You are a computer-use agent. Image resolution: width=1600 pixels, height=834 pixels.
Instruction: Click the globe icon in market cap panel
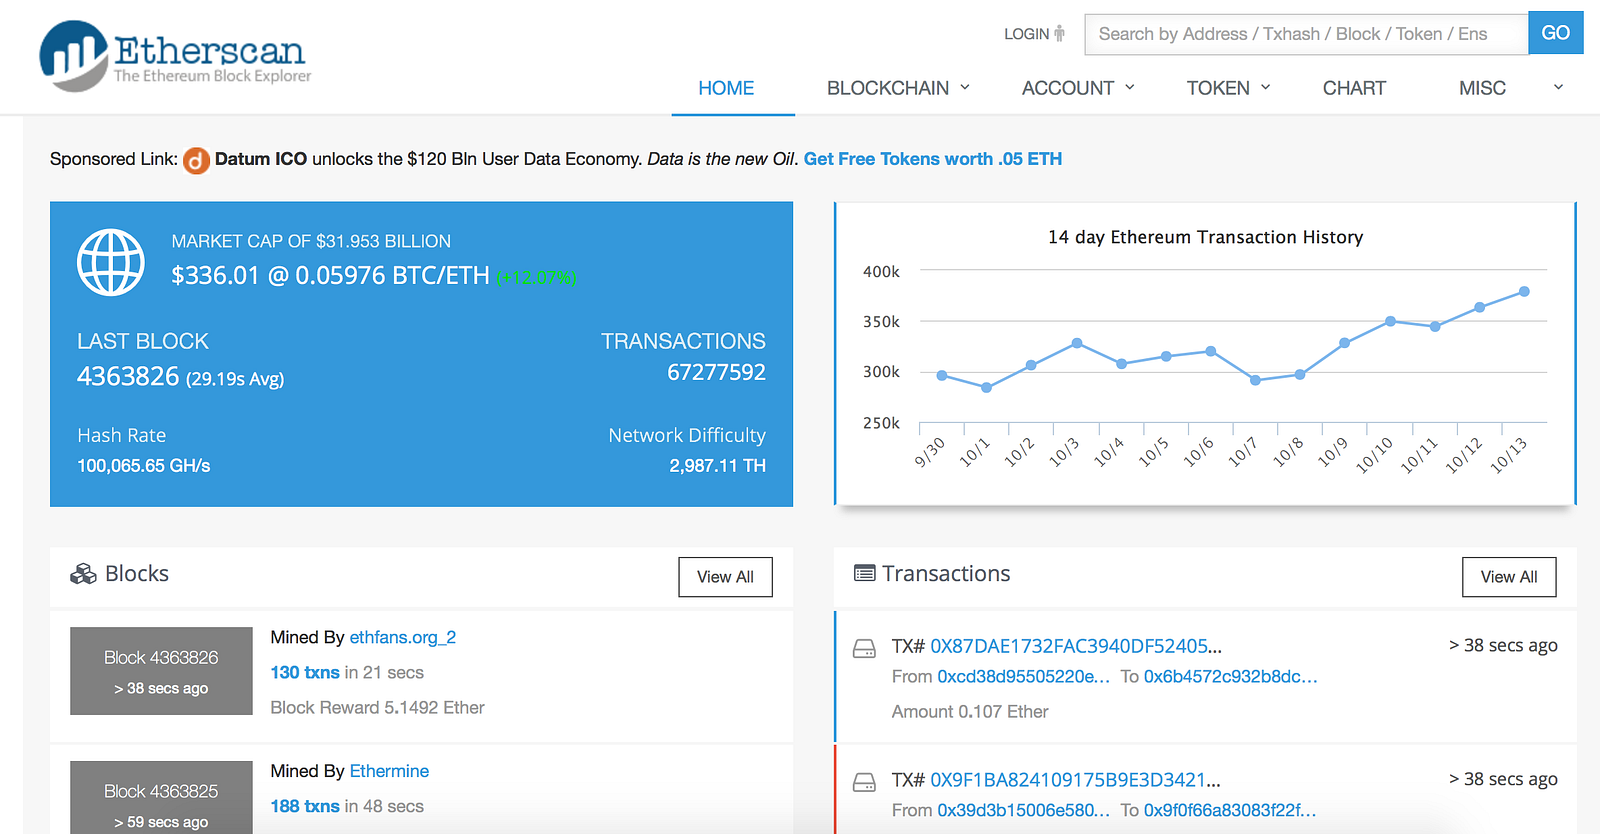(111, 262)
